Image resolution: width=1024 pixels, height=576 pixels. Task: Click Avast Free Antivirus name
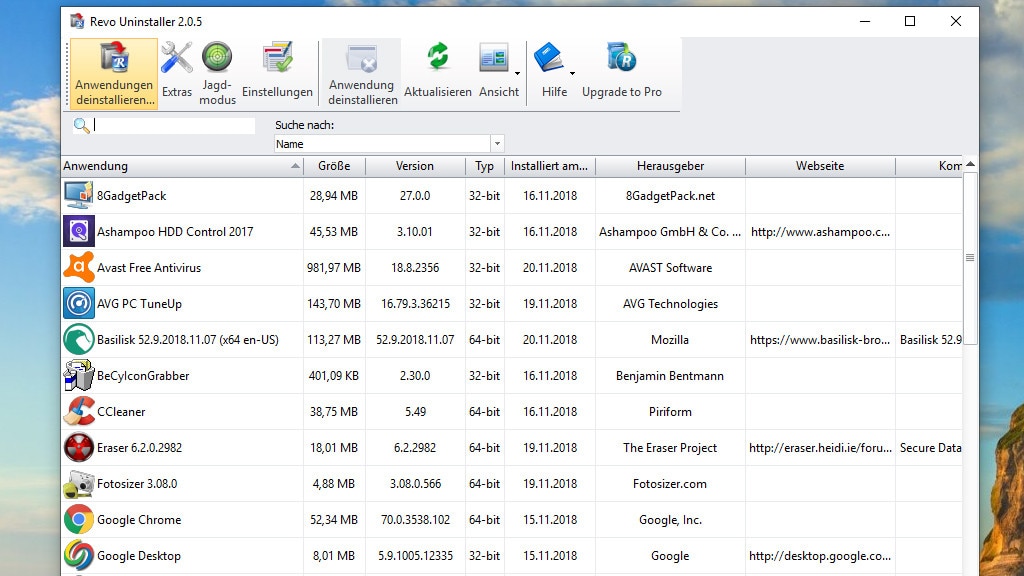(x=149, y=268)
